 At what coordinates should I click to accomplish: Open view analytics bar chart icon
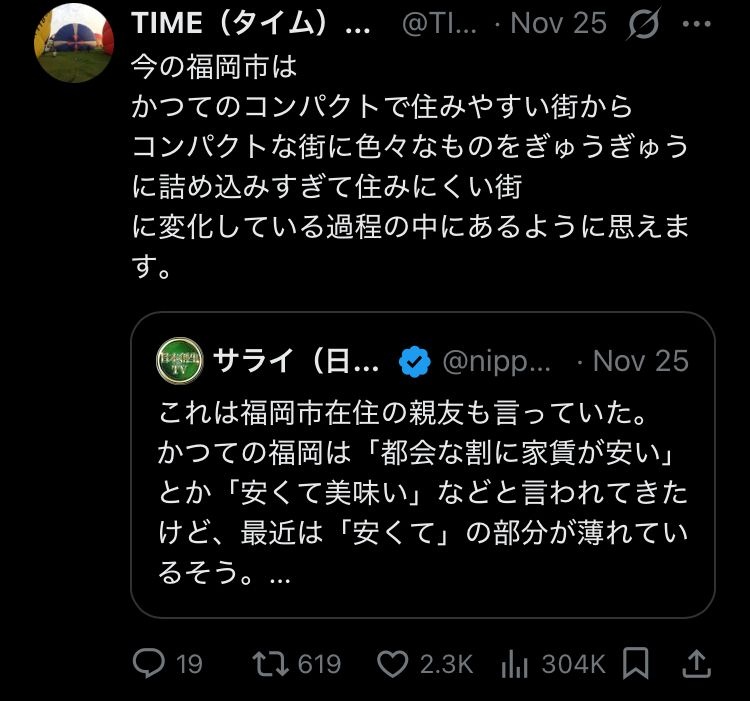(x=514, y=663)
